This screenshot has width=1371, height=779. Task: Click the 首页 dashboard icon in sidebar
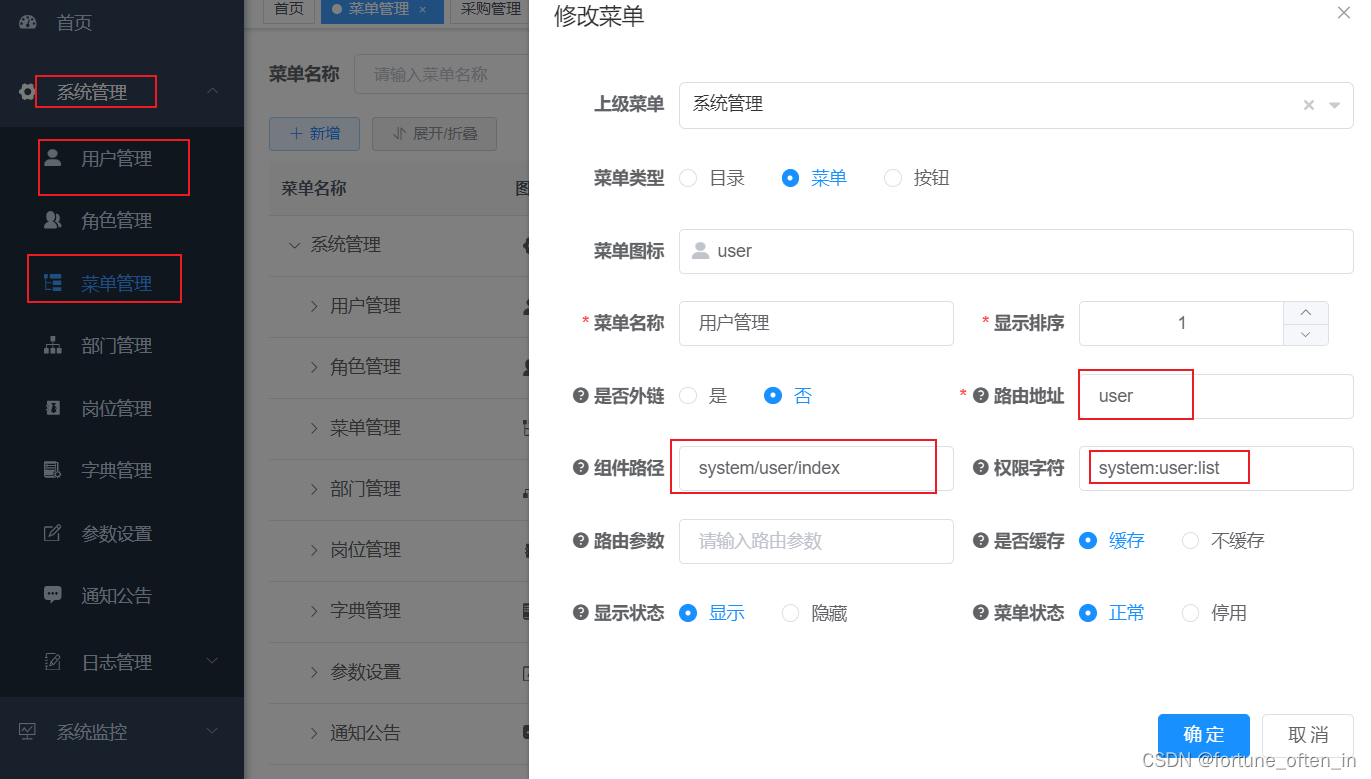pyautogui.click(x=27, y=22)
